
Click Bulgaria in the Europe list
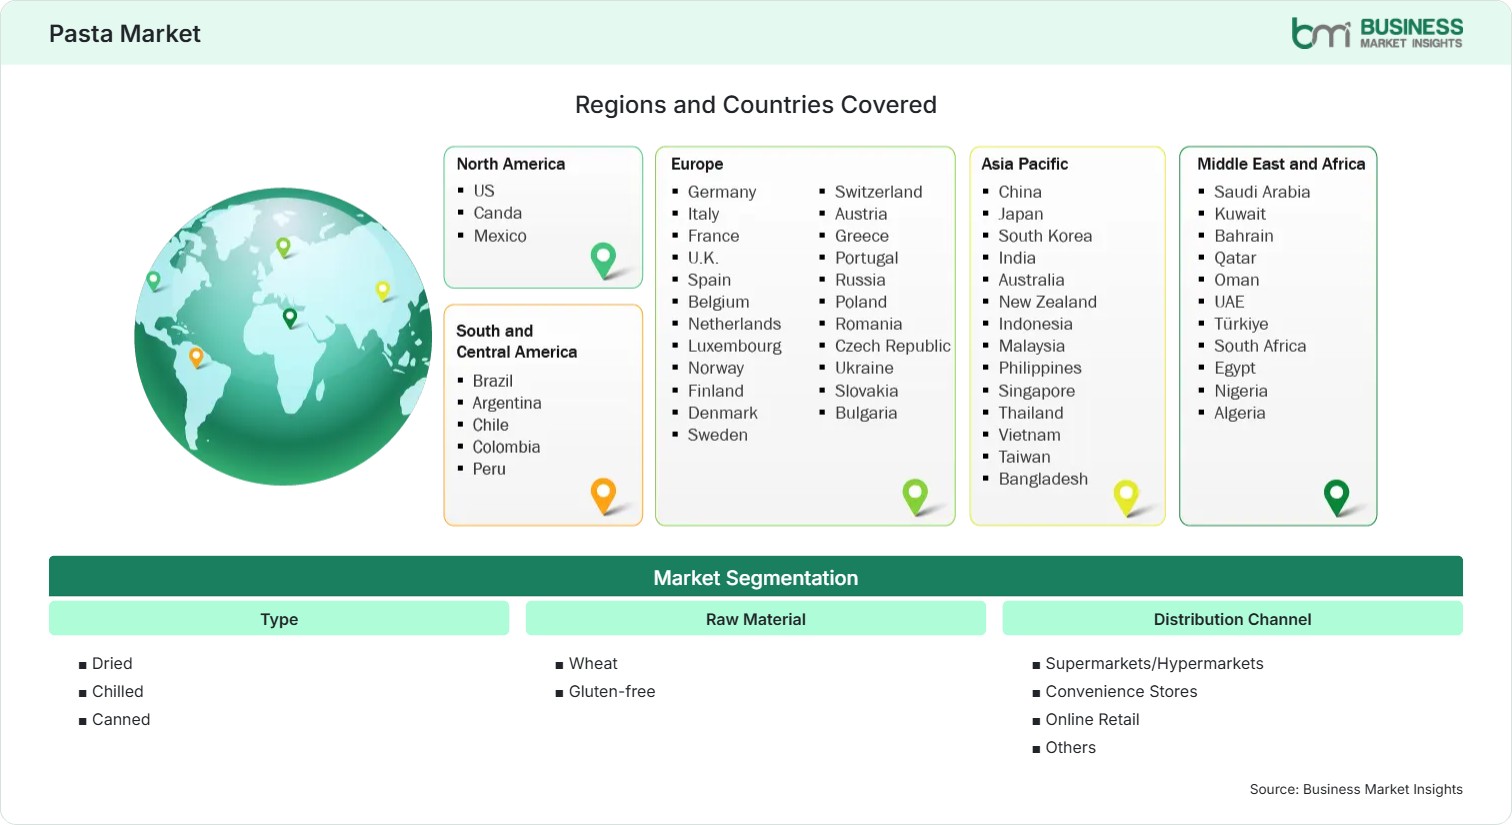[x=866, y=413]
